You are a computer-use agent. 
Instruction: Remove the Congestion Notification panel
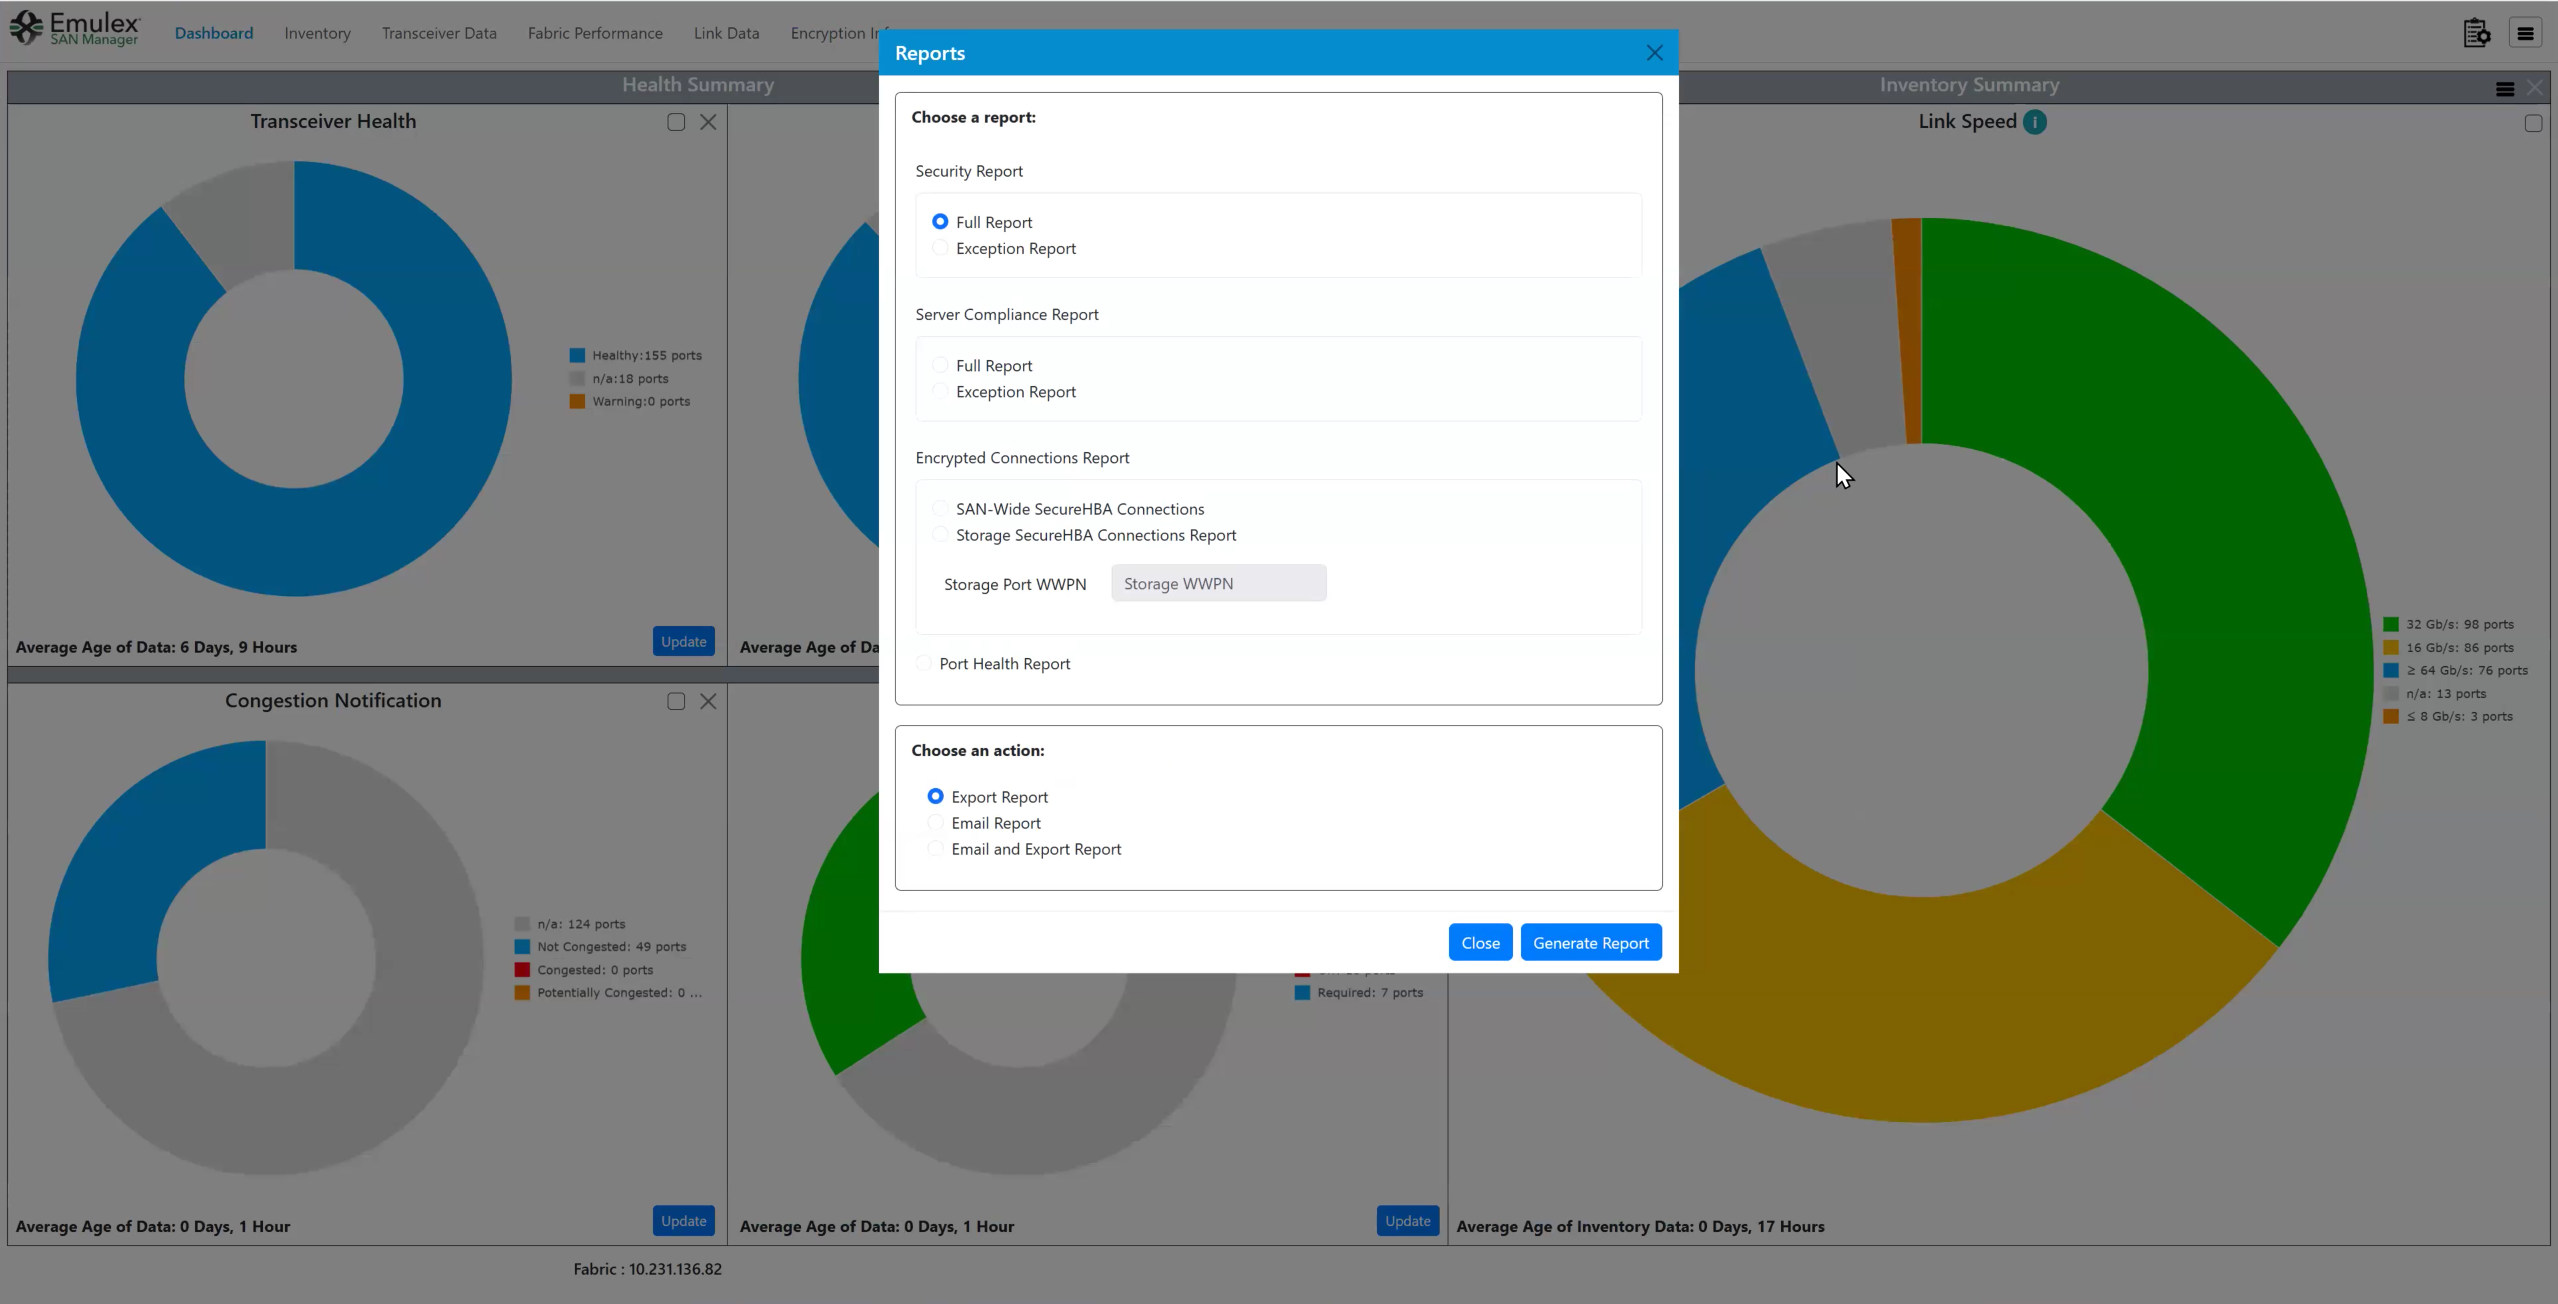[x=708, y=701]
